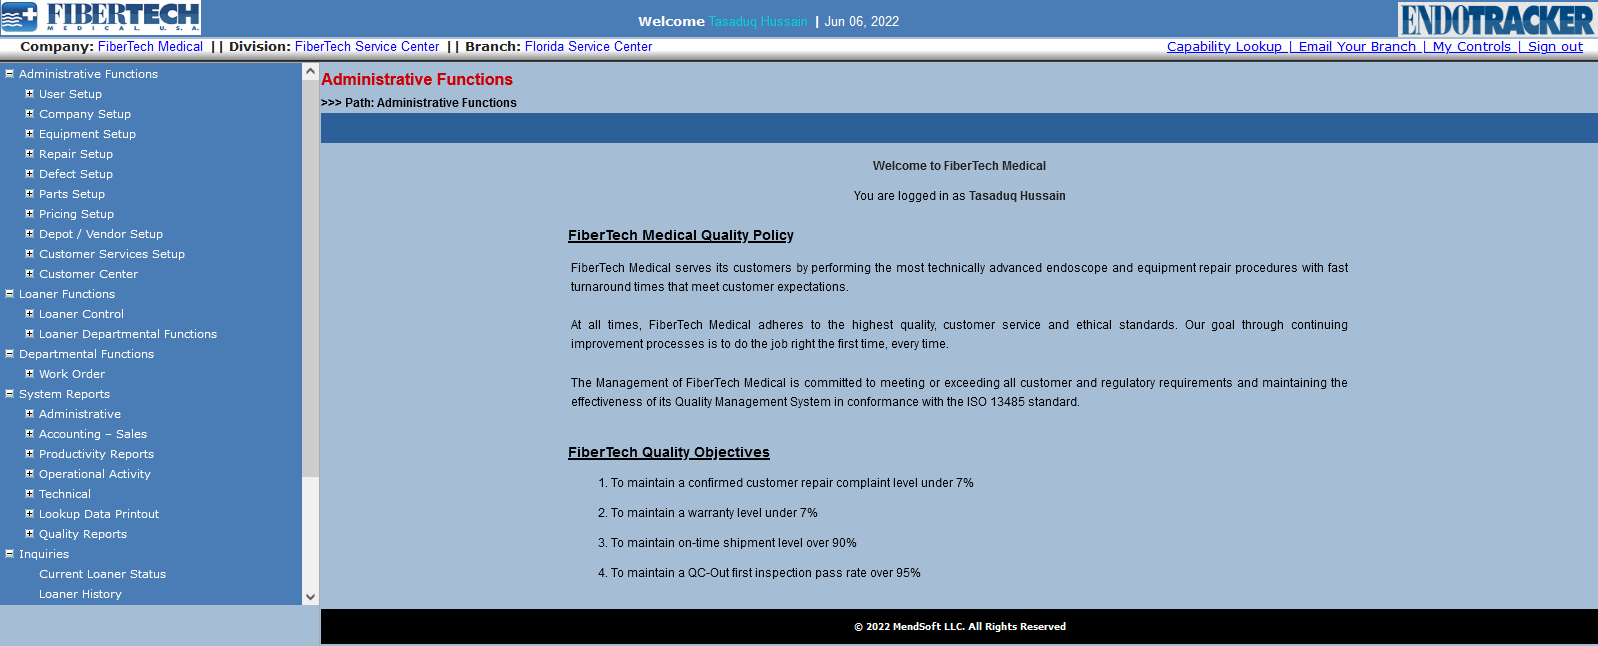This screenshot has width=1598, height=646.
Task: Collapse the Loaner Functions minus icon
Action: tap(9, 294)
